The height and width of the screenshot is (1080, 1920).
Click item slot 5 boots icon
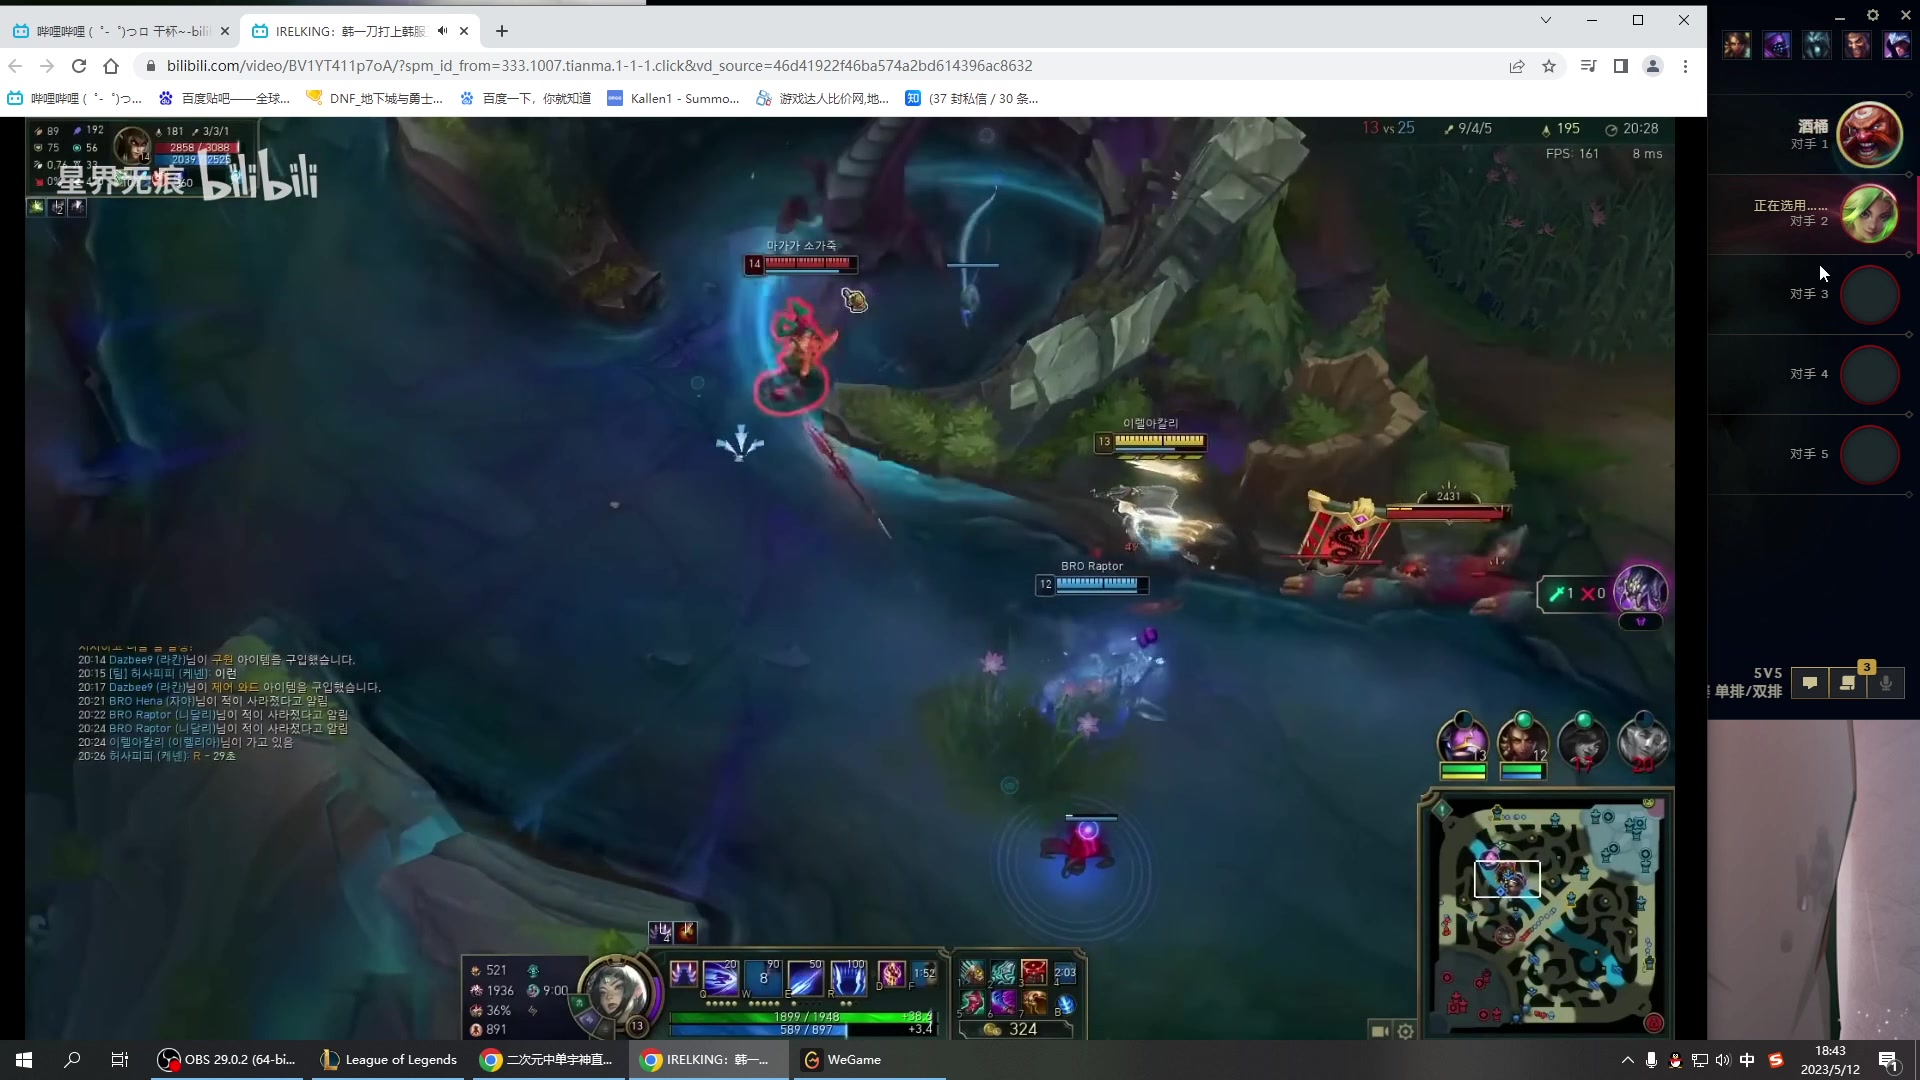[972, 1002]
